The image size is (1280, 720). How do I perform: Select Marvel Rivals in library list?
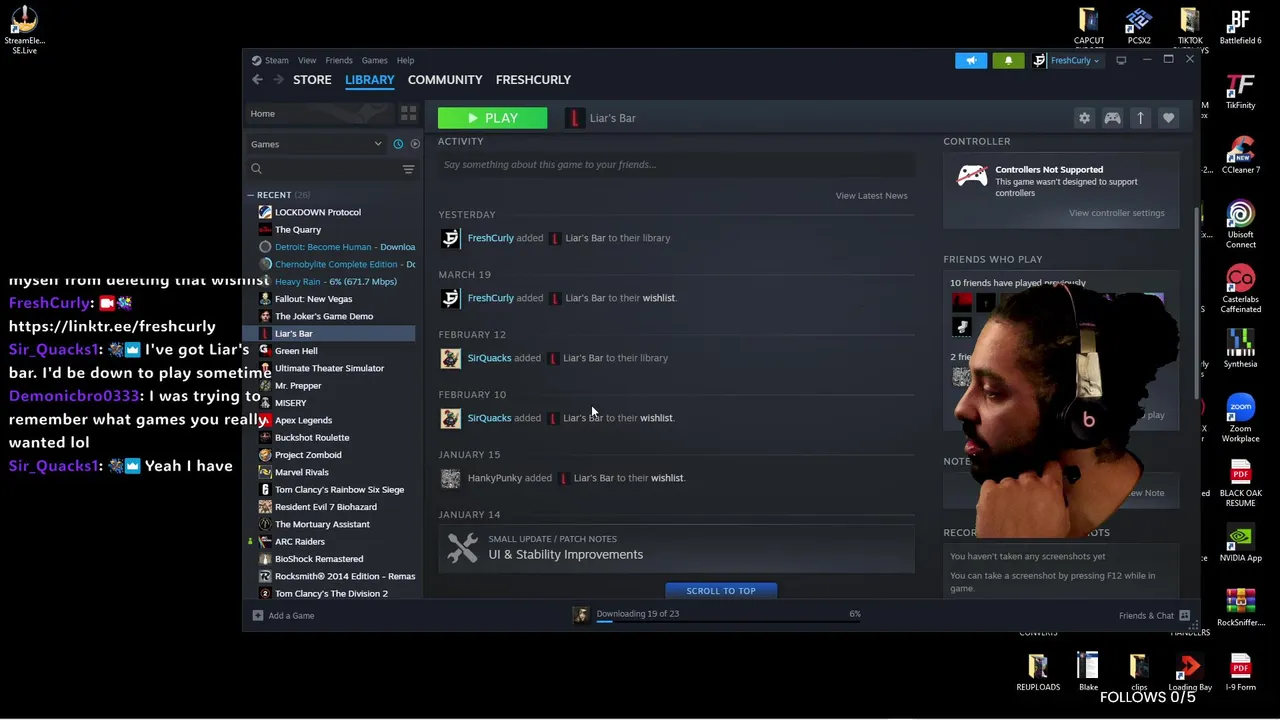point(301,472)
